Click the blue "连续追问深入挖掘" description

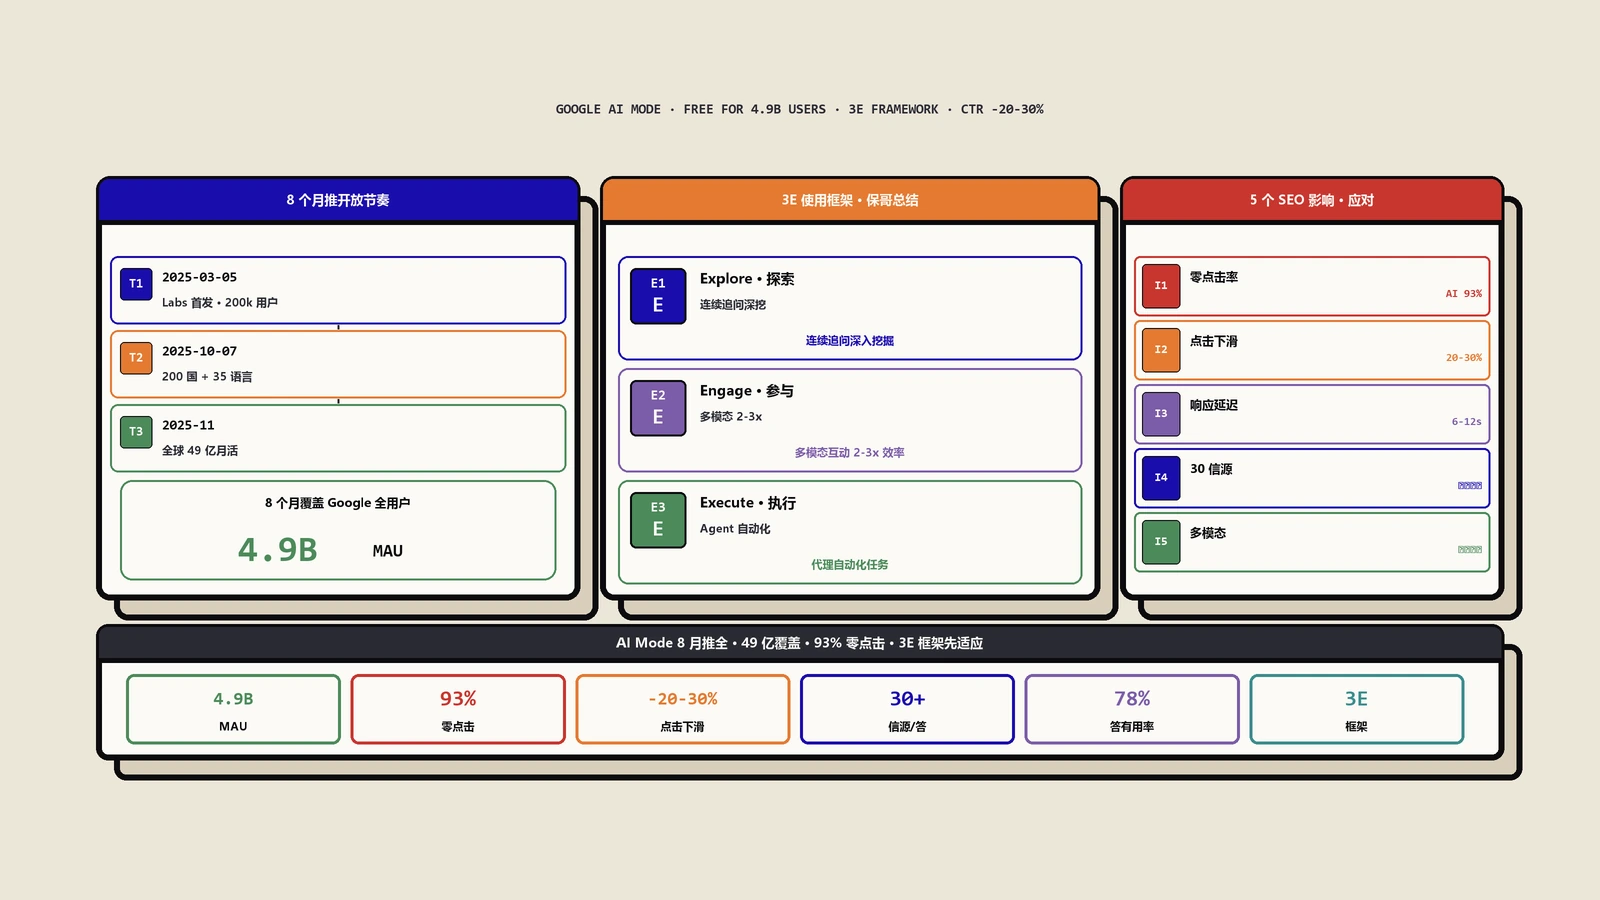tap(850, 340)
